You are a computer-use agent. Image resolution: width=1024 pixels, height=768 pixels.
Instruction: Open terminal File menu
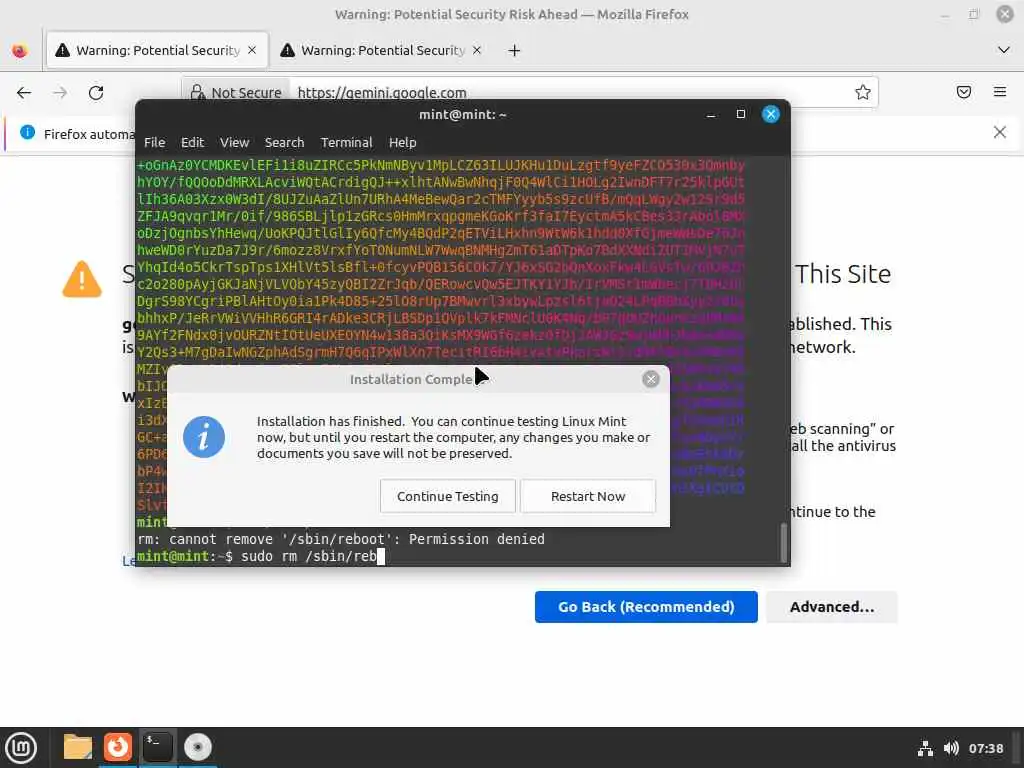155,142
